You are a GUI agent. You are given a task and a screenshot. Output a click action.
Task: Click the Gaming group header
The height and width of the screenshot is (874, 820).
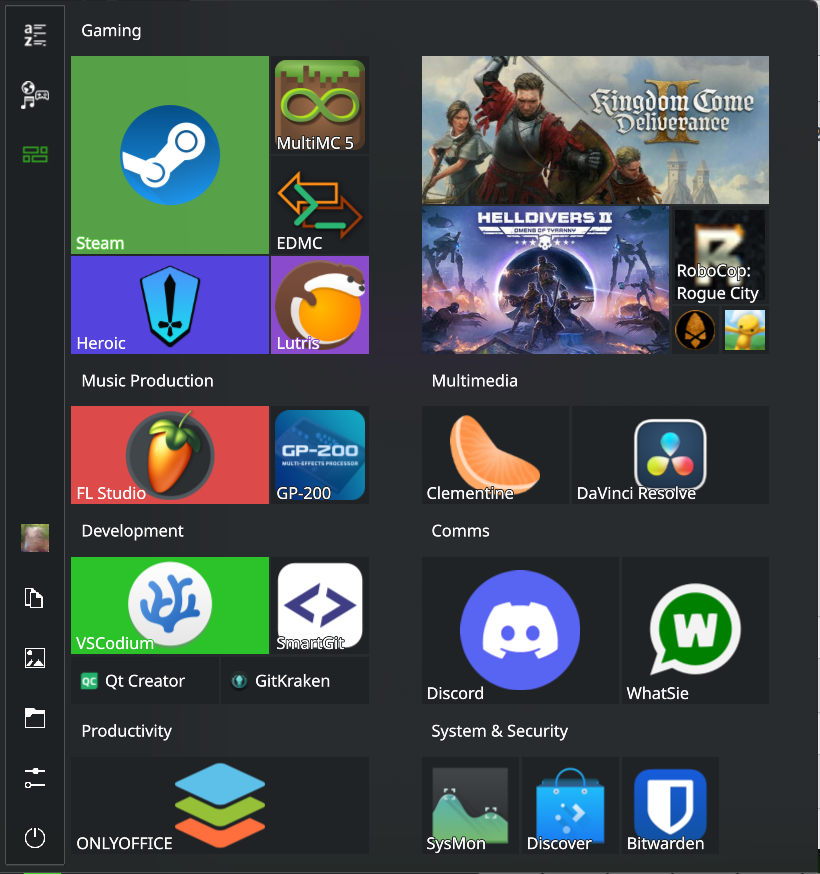point(111,31)
